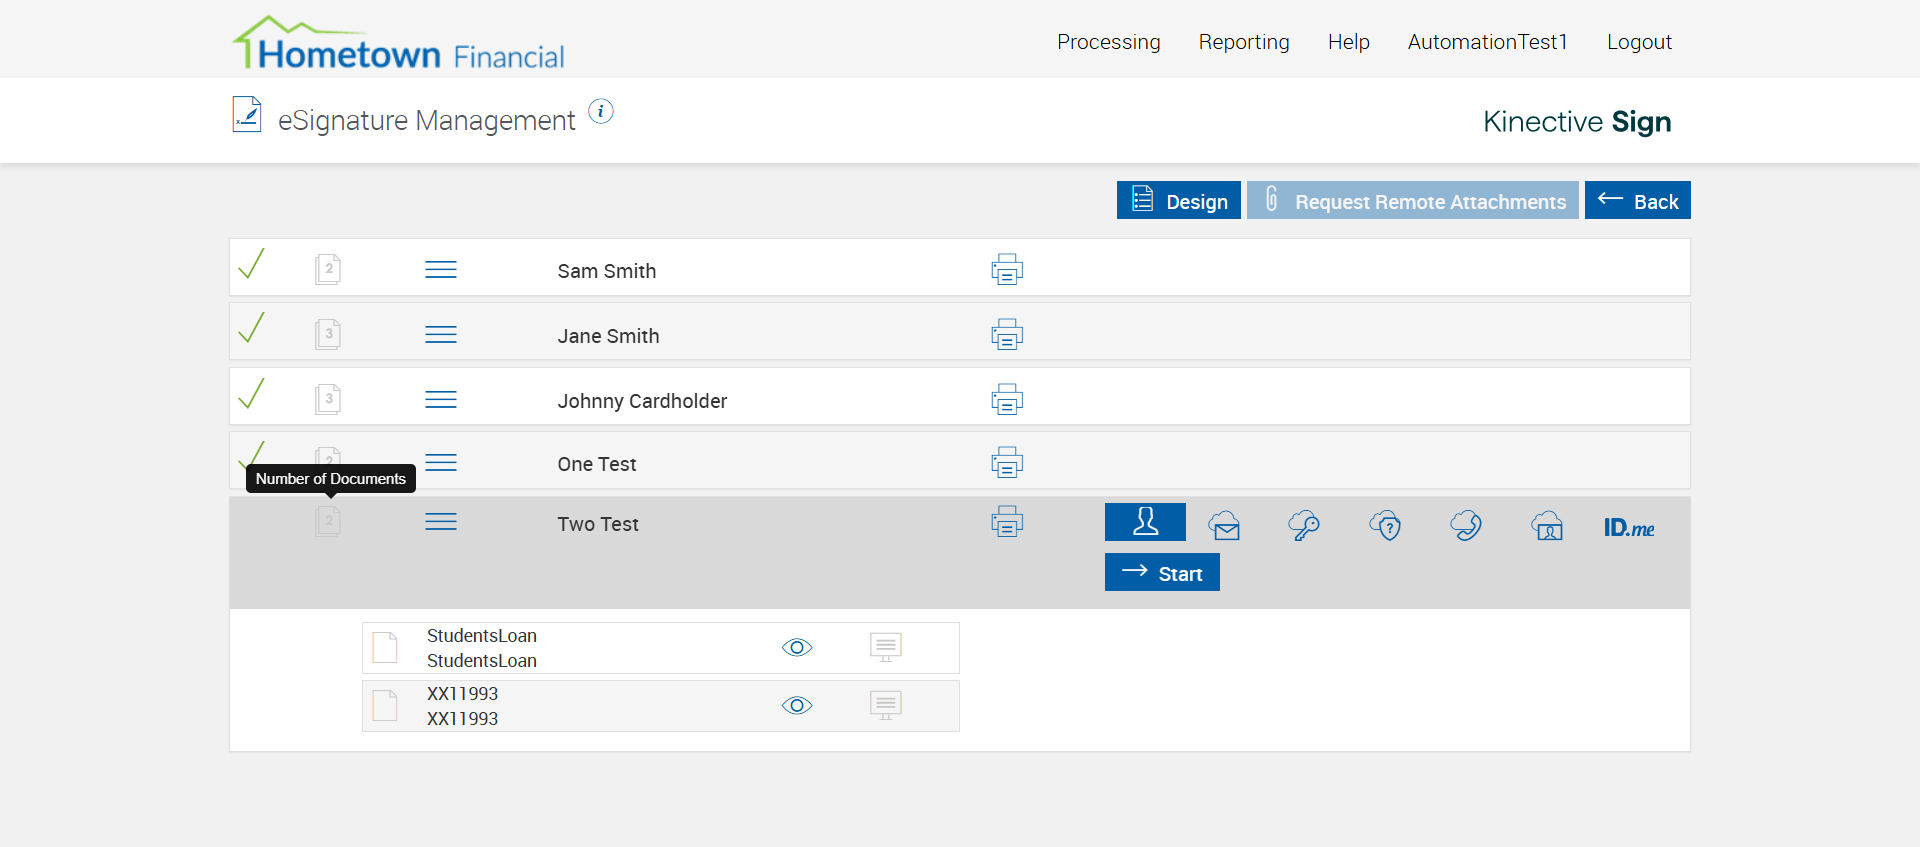Viewport: 1920px width, 847px height.
Task: Click the Design button
Action: tap(1178, 201)
